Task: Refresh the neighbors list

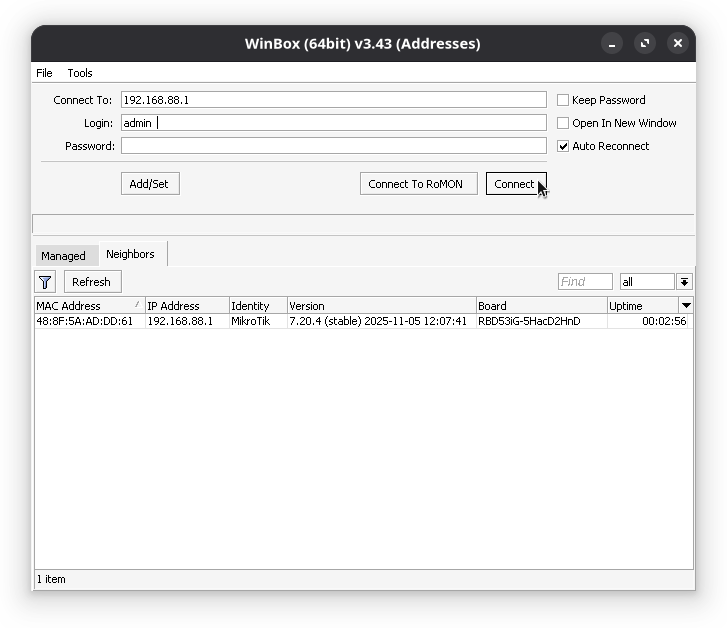Action: tap(91, 282)
